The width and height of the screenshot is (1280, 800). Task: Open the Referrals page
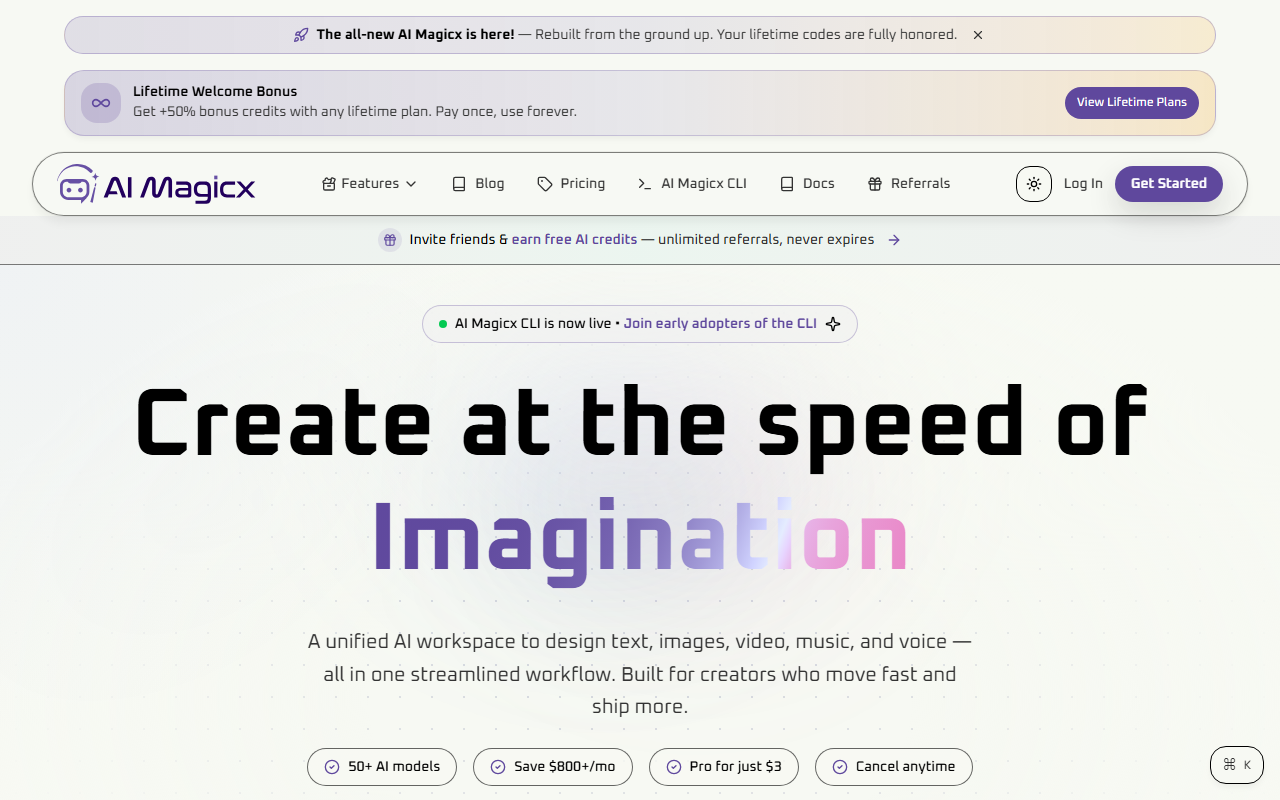[909, 184]
